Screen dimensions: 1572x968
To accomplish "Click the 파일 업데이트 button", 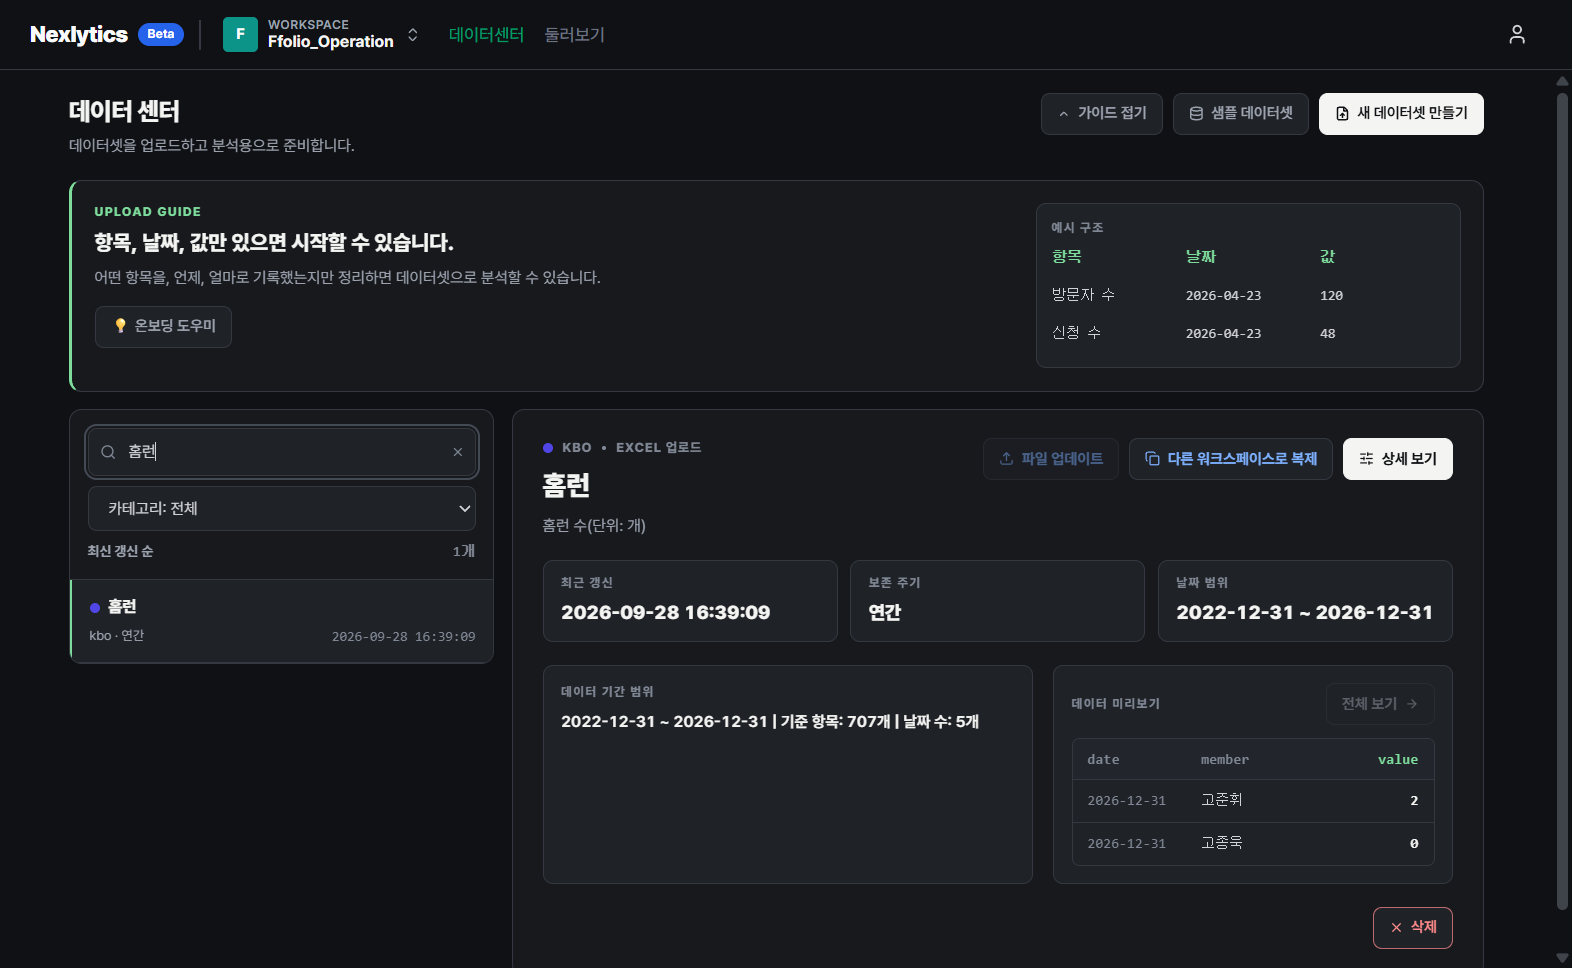I will 1050,459.
